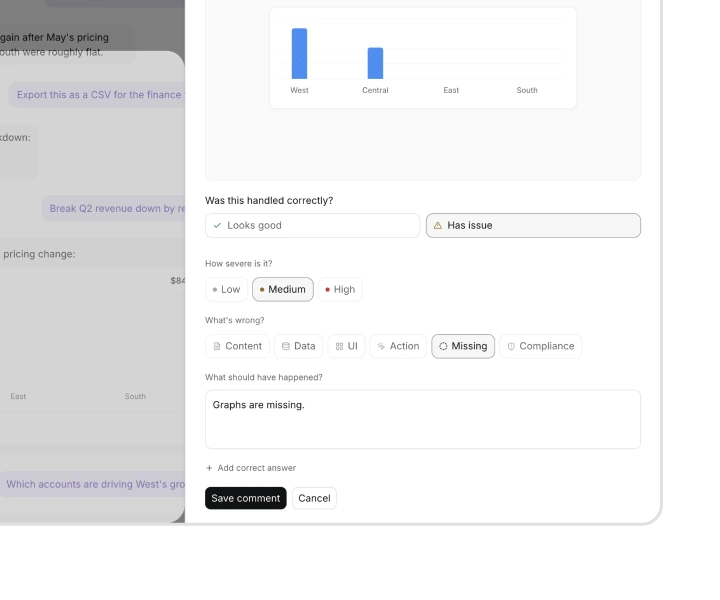Click the Central bar in chart

[375, 63]
